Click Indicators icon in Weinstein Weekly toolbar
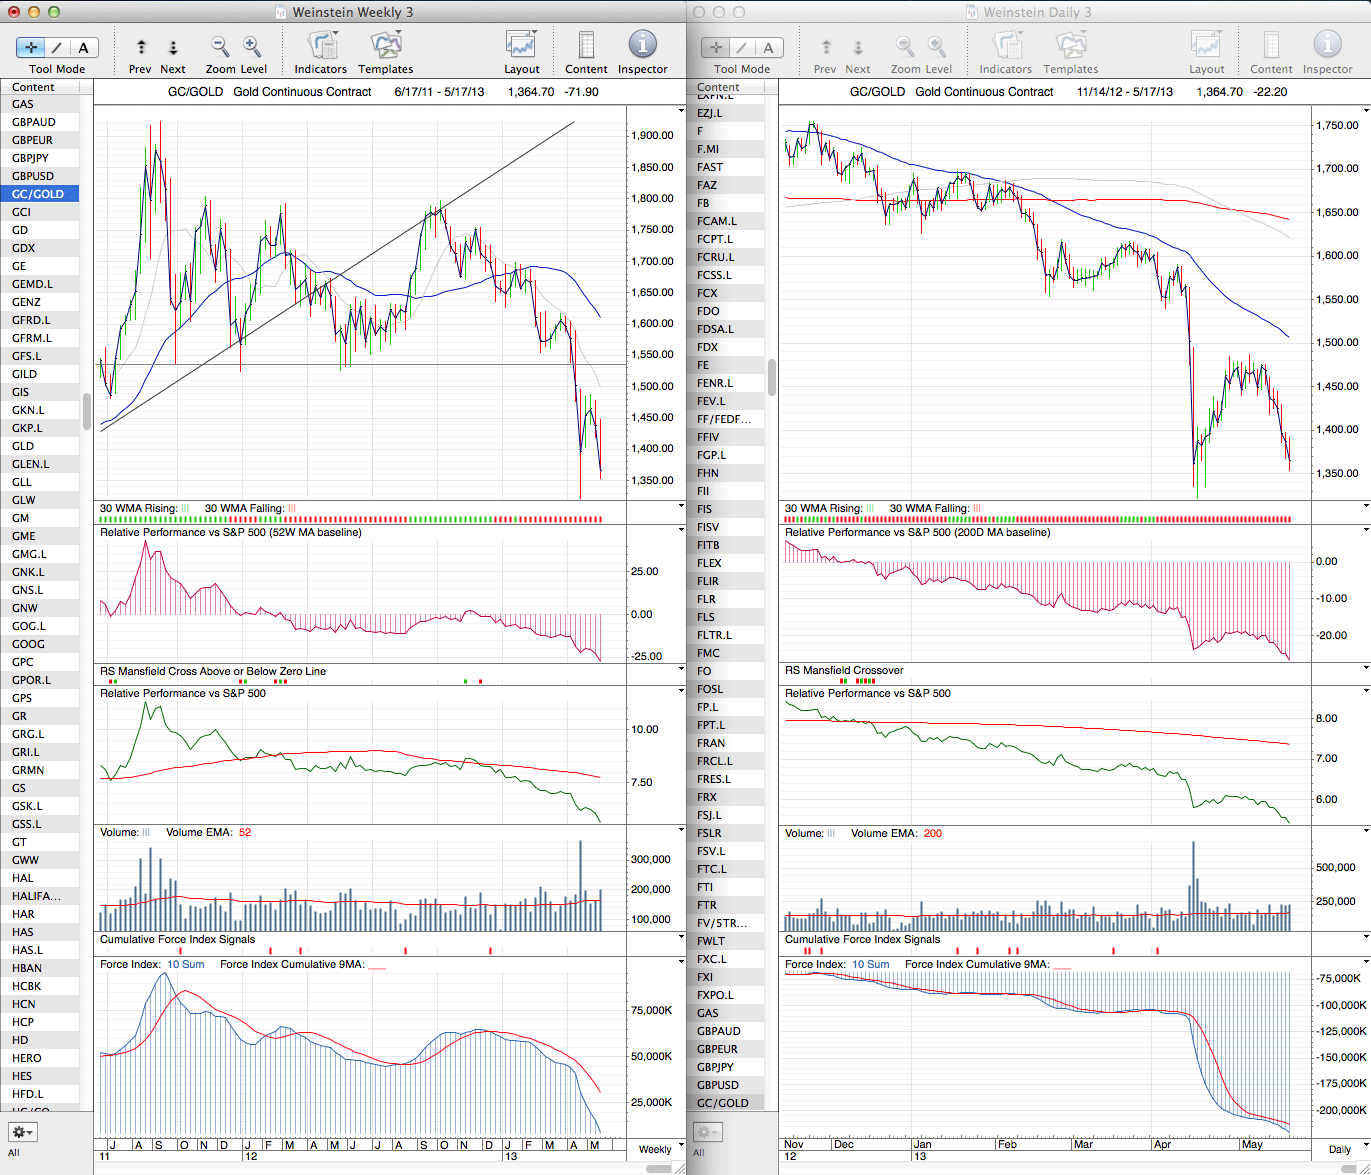Screen dimensions: 1371x1175 [x=321, y=46]
